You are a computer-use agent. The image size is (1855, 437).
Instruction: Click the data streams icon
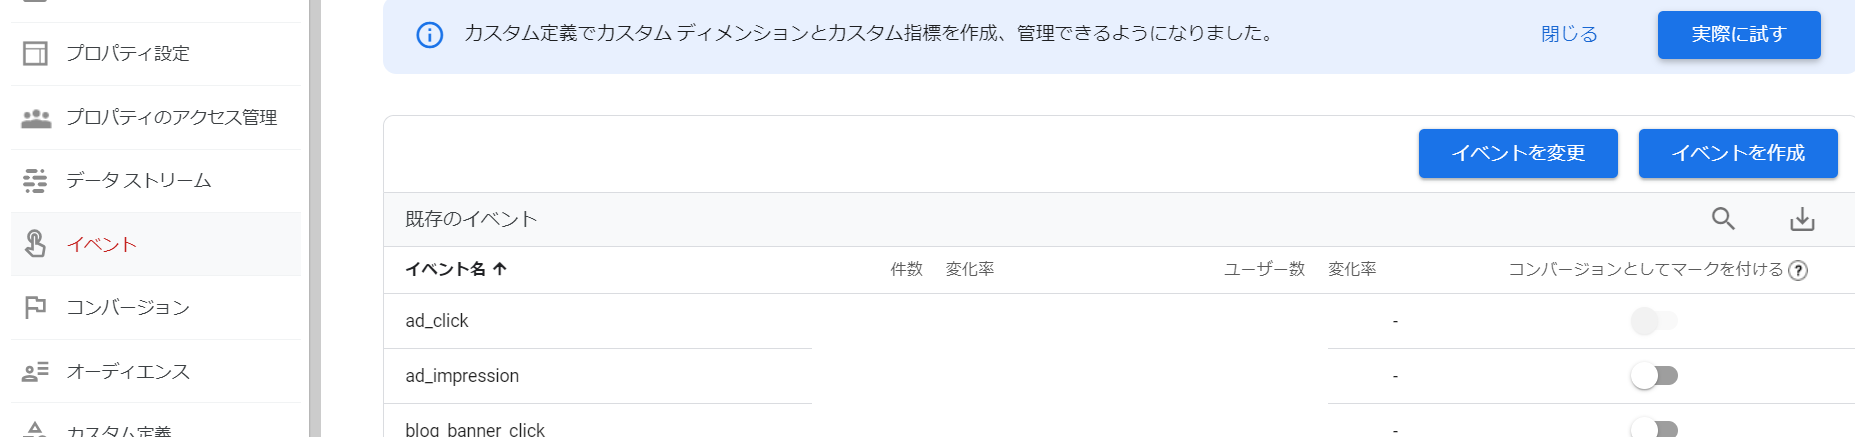click(35, 181)
